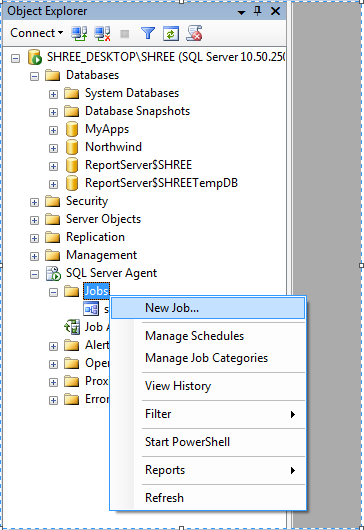Expand the Alerts folder
364x530 pixels.
coord(53,346)
